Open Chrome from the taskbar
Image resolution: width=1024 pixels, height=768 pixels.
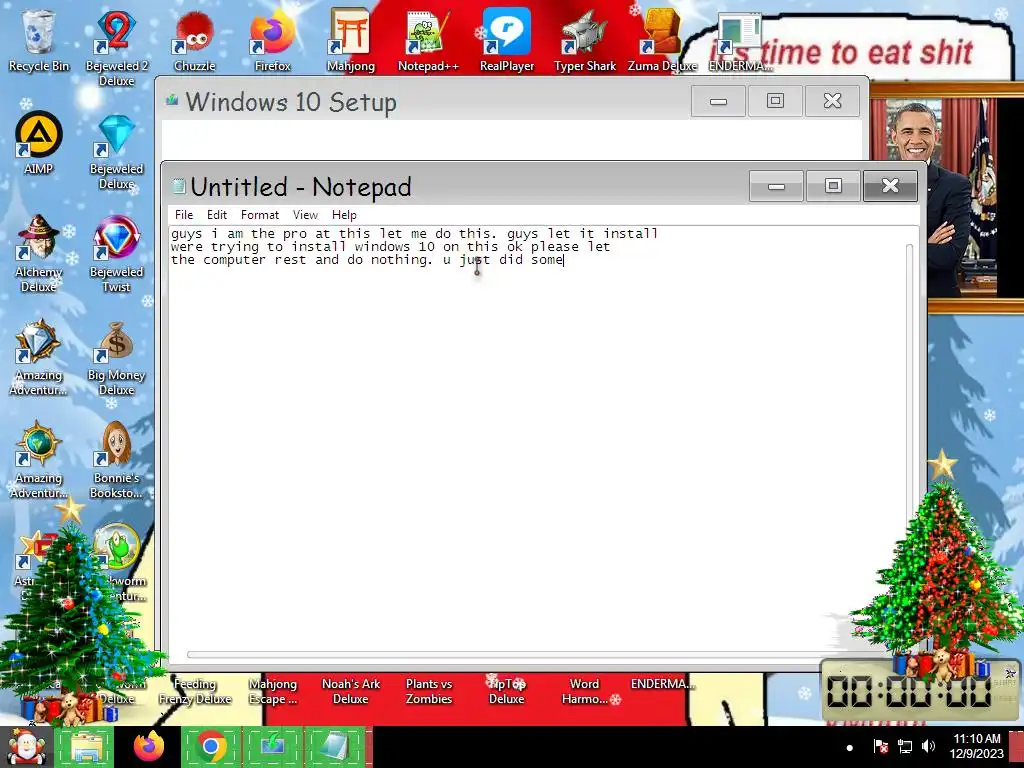[x=210, y=747]
